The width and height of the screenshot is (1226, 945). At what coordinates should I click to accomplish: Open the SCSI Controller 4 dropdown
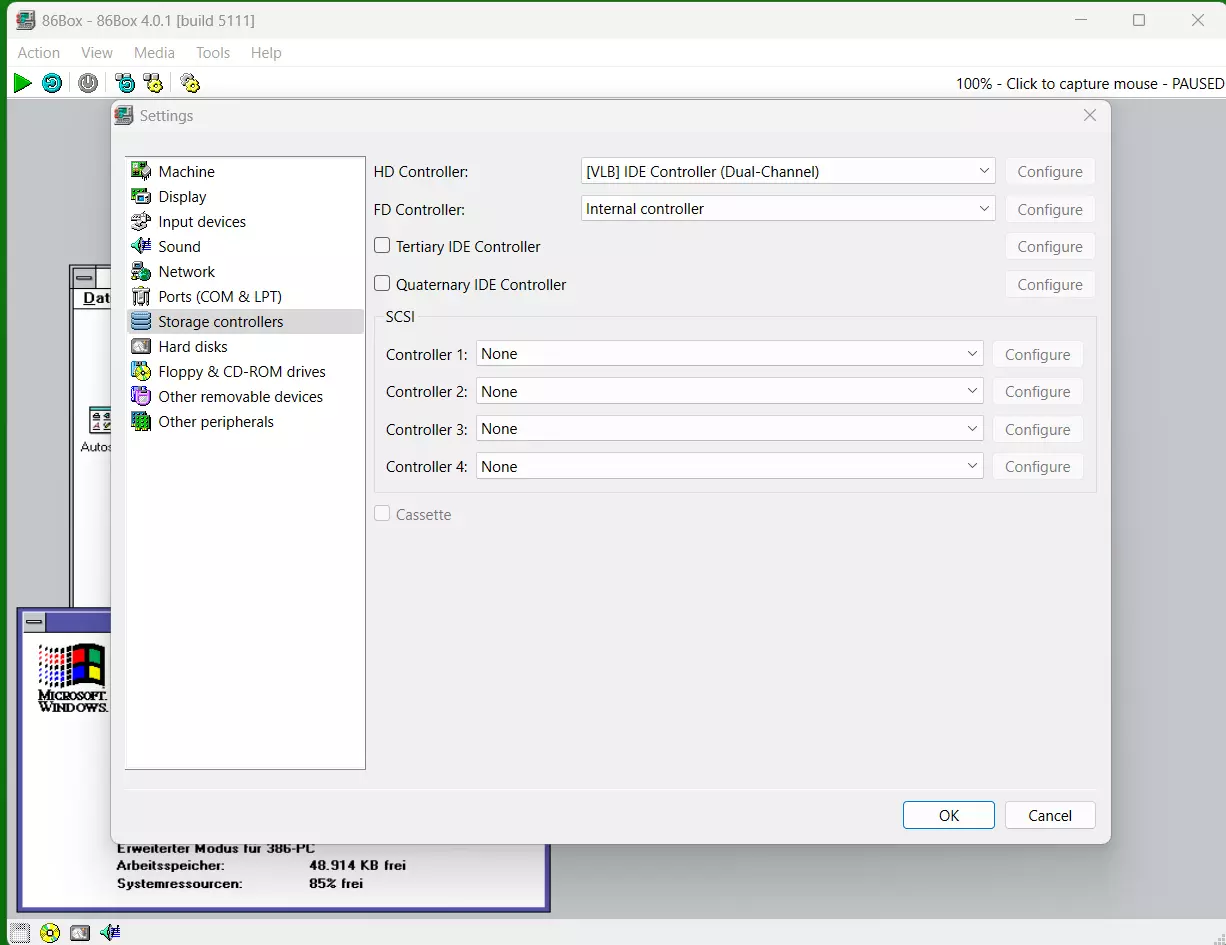[x=730, y=467]
